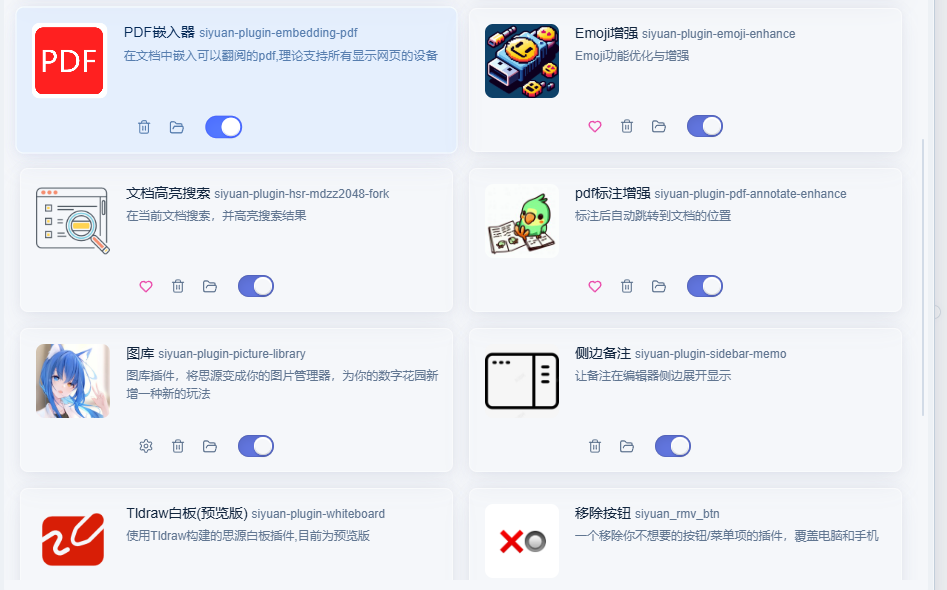Viewport: 947px width, 590px height.
Task: Uninstall 文档高亮搜索 with the trash icon
Action: coord(178,286)
